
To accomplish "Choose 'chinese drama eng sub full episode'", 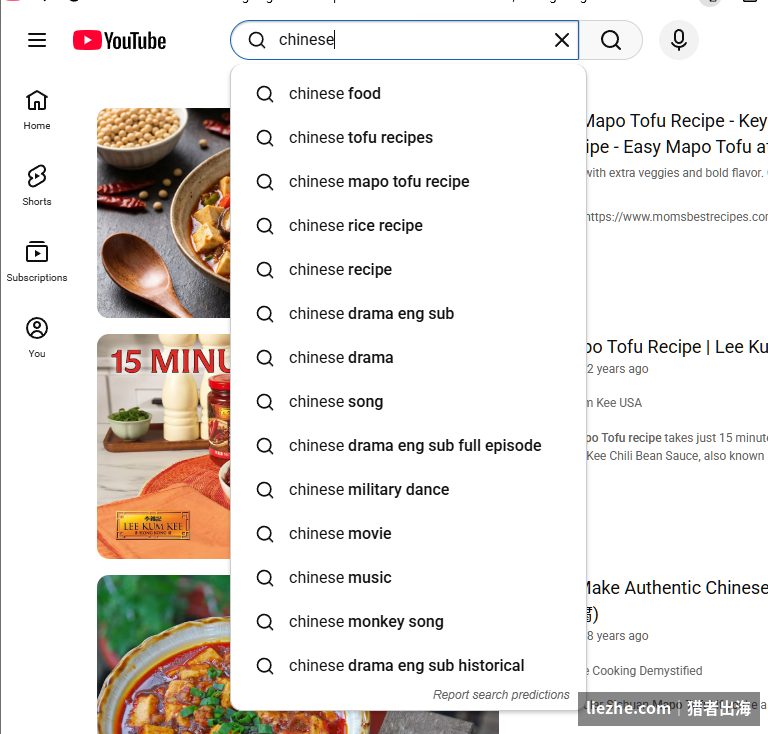I will pyautogui.click(x=408, y=446).
